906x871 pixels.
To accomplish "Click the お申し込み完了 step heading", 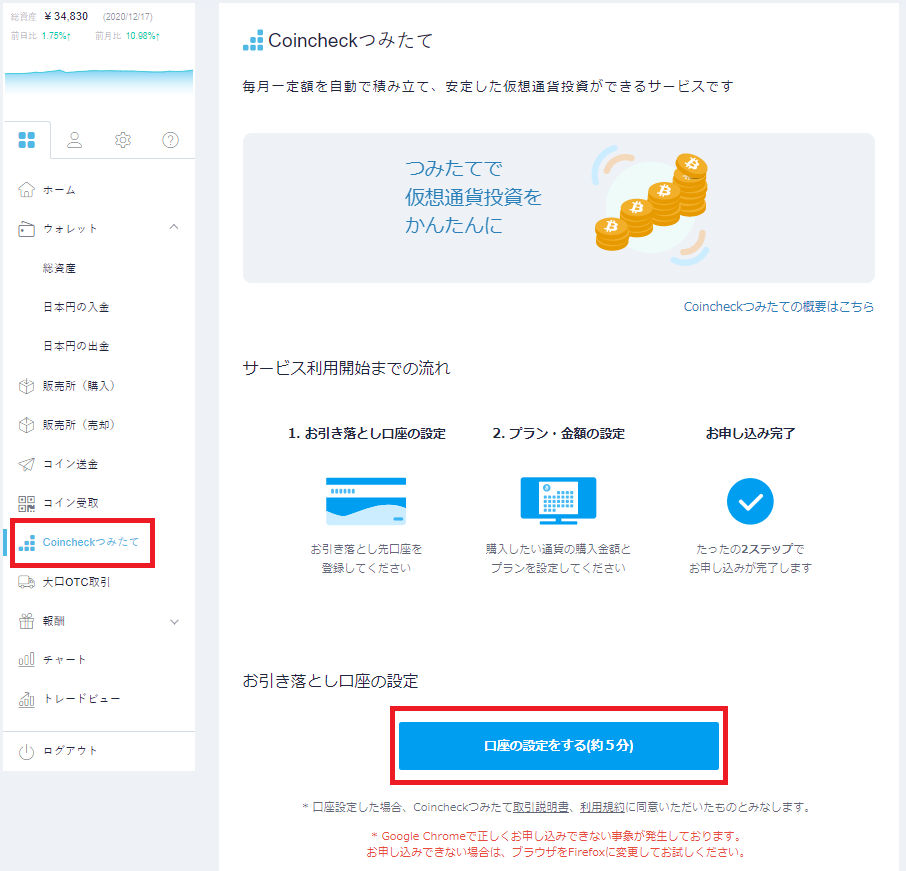I will tap(750, 433).
